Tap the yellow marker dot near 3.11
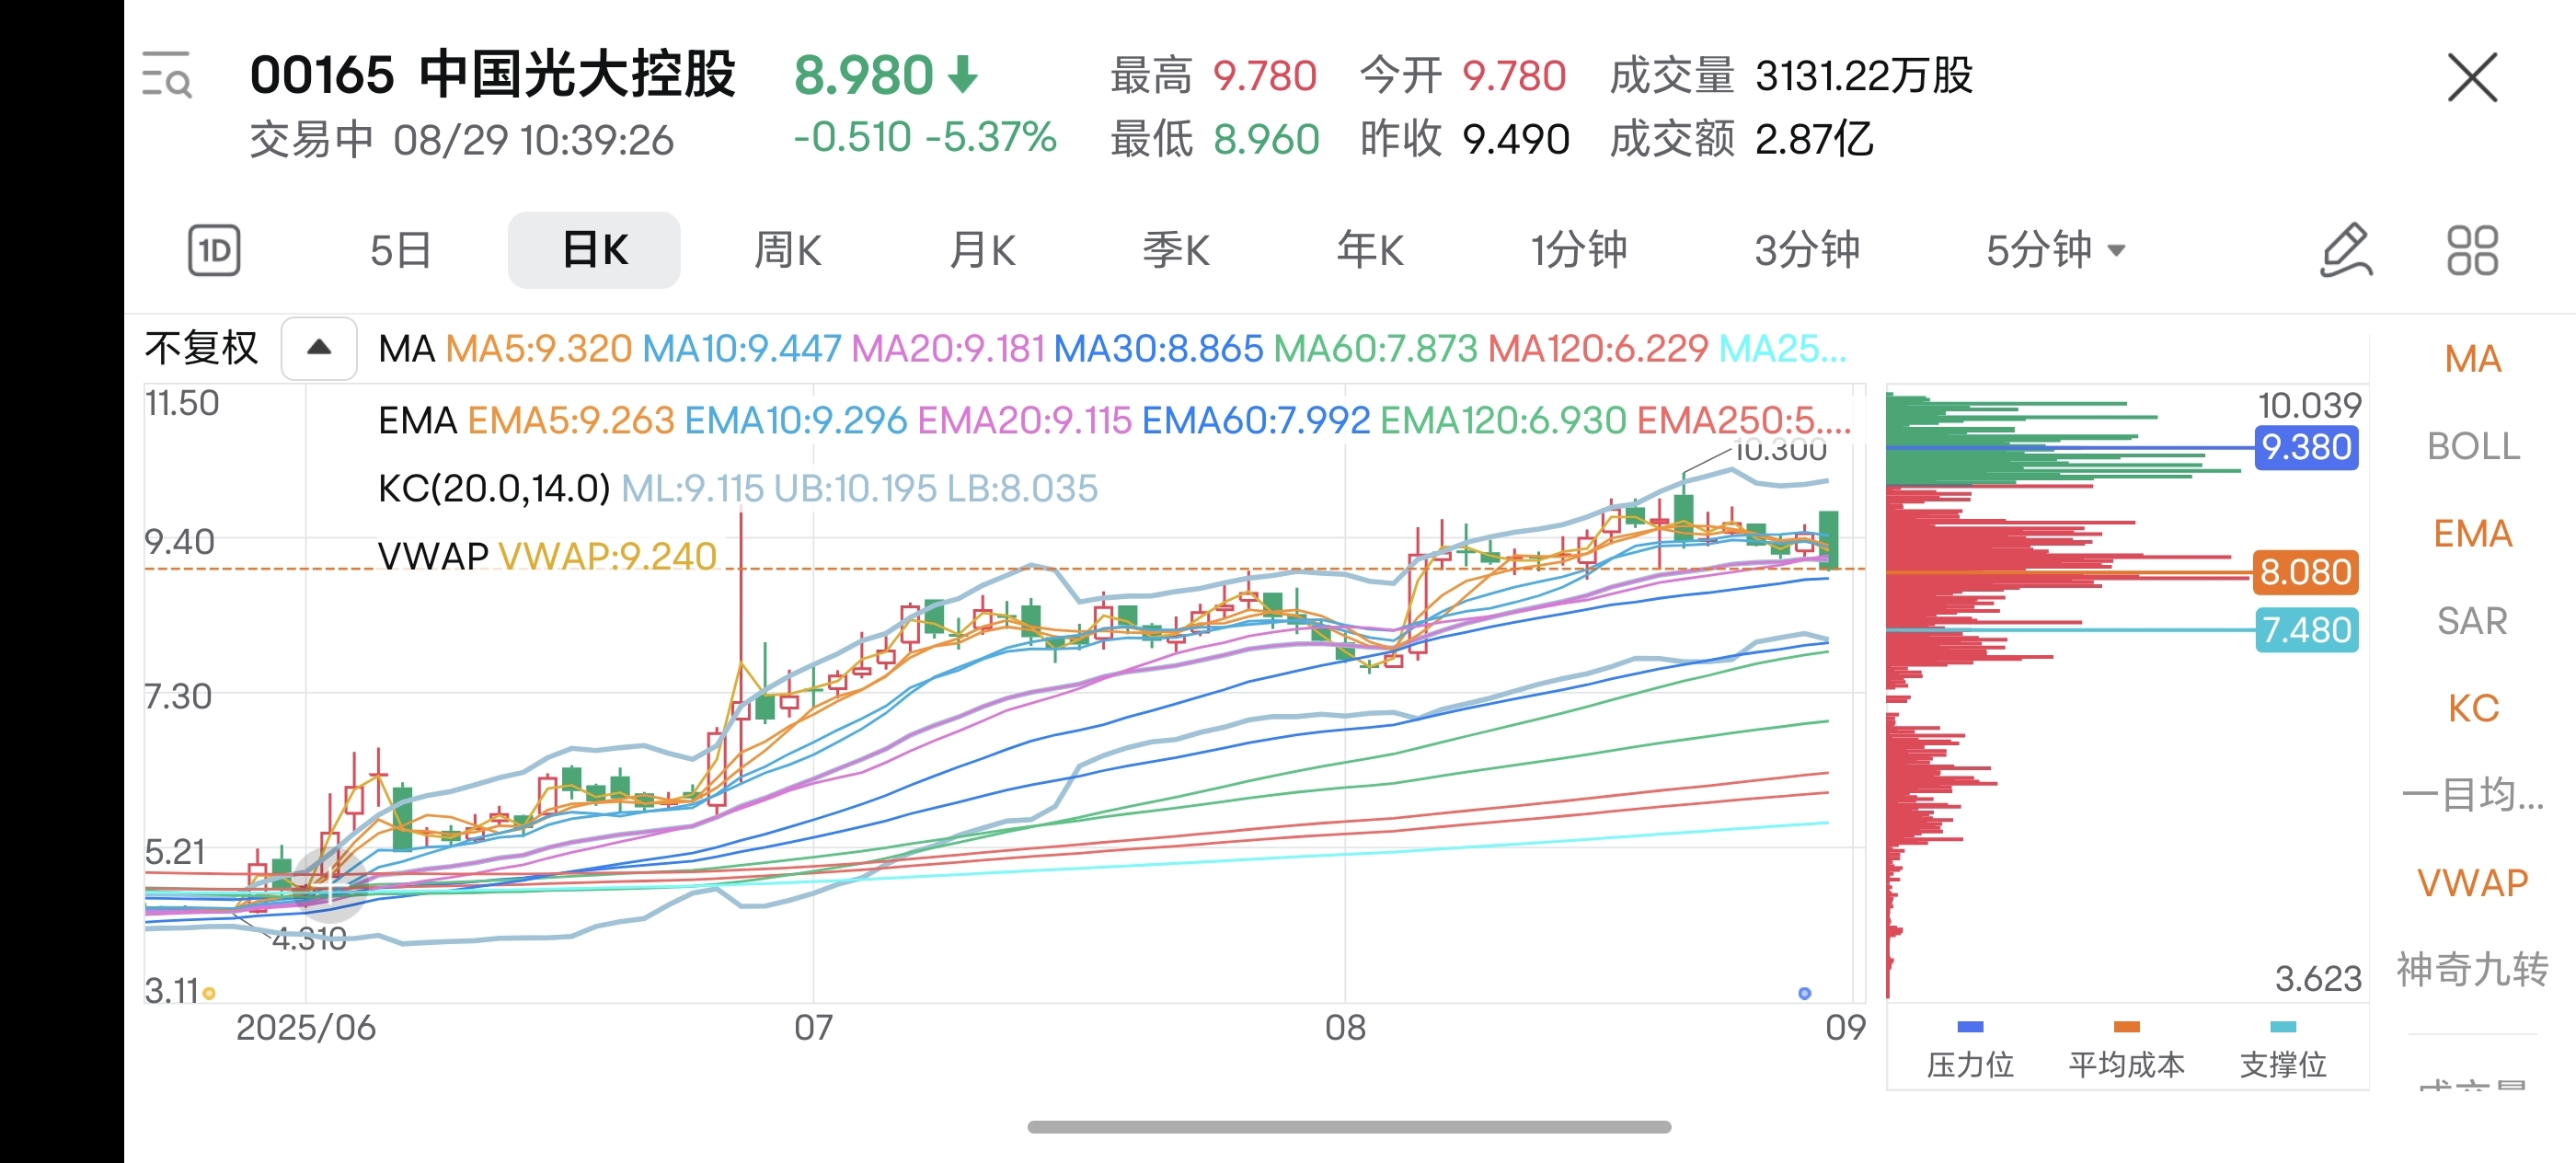The image size is (2576, 1163). pyautogui.click(x=209, y=993)
